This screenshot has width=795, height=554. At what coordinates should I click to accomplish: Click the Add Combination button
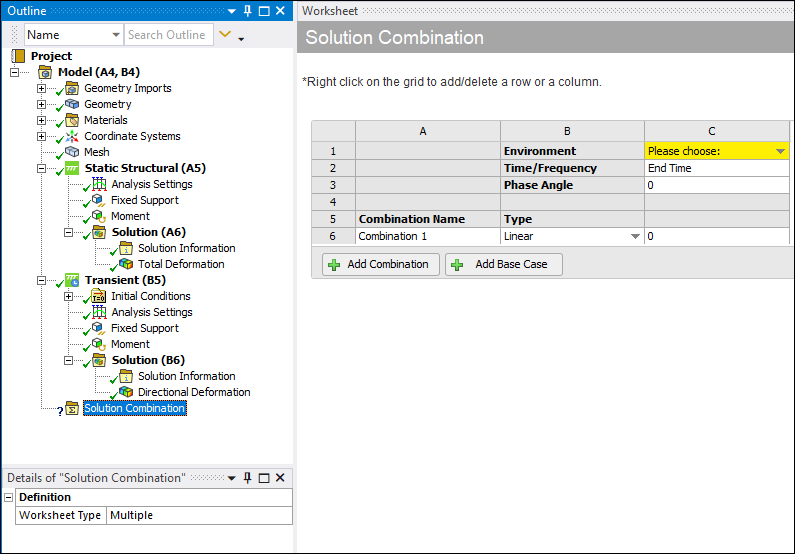point(380,264)
